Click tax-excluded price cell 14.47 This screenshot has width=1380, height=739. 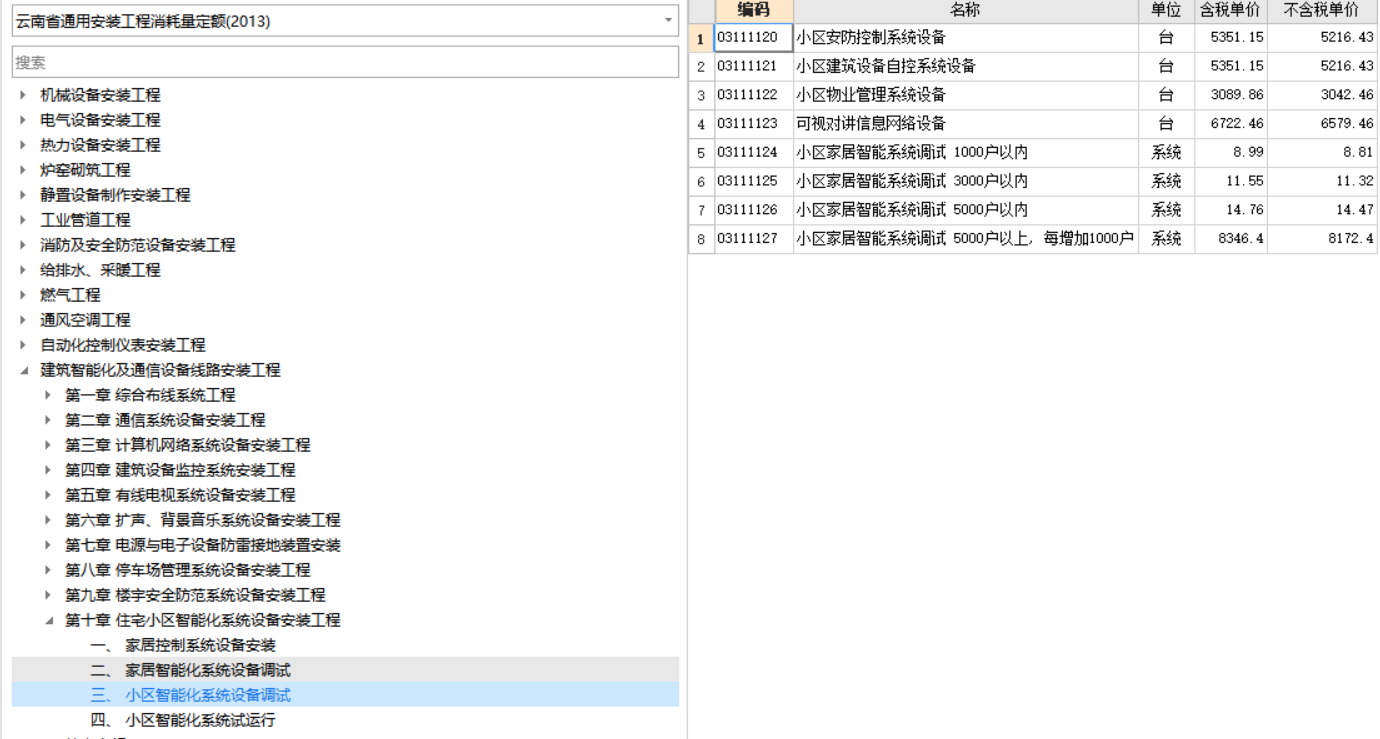[1322, 210]
